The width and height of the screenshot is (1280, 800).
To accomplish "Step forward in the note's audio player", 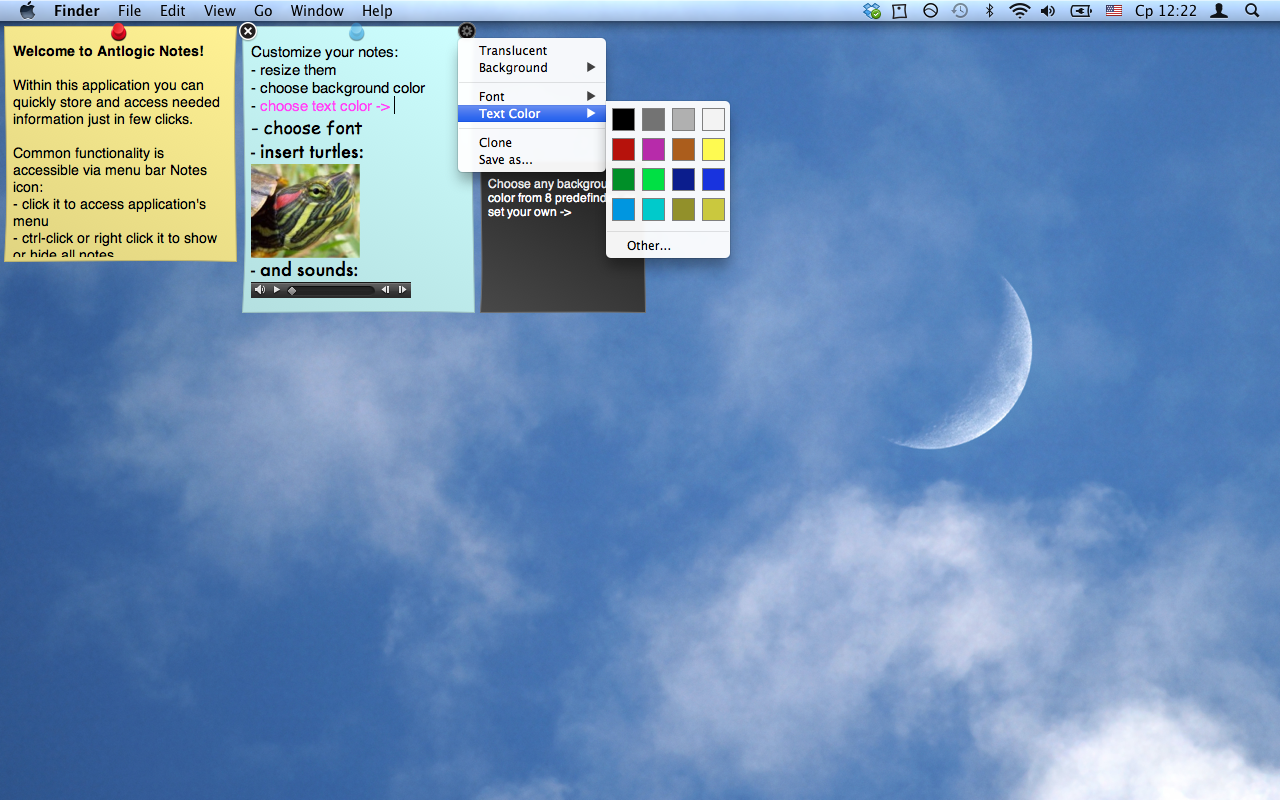I will (402, 290).
